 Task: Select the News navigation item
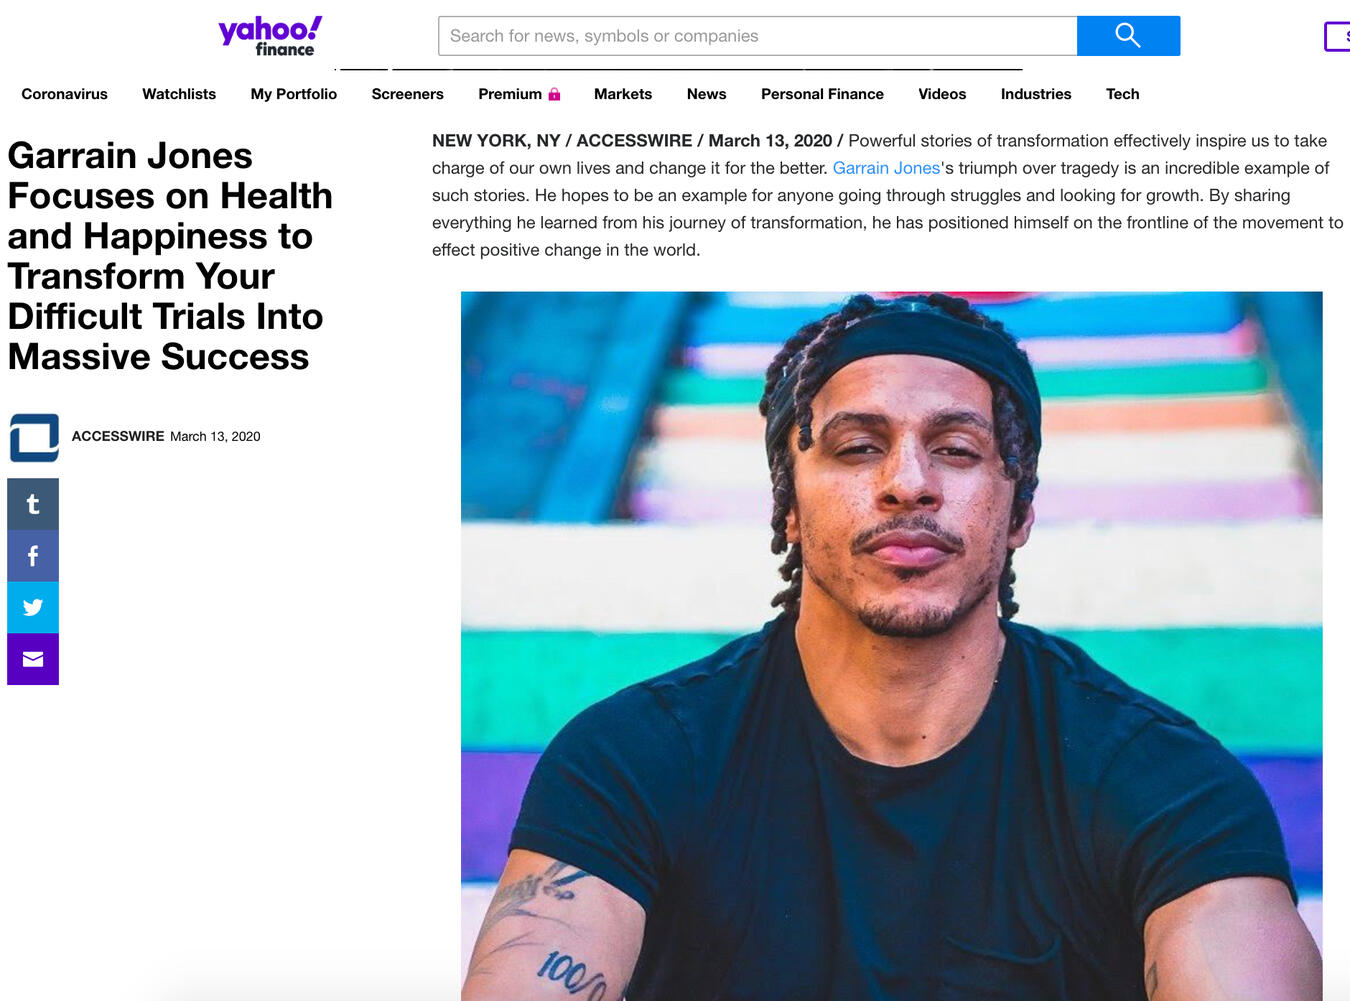coord(706,94)
